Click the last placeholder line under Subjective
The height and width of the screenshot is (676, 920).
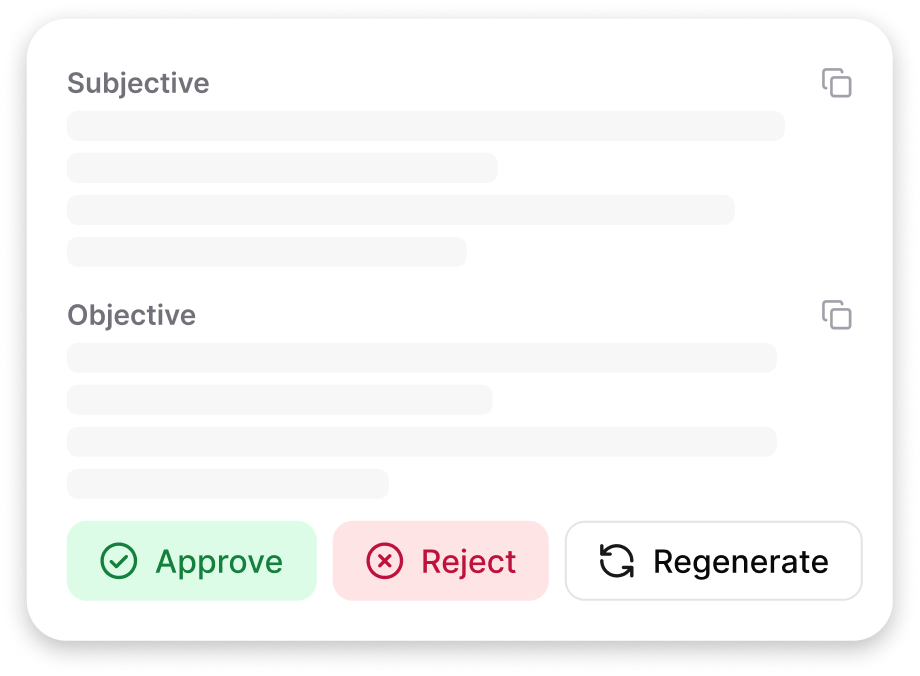(x=267, y=252)
